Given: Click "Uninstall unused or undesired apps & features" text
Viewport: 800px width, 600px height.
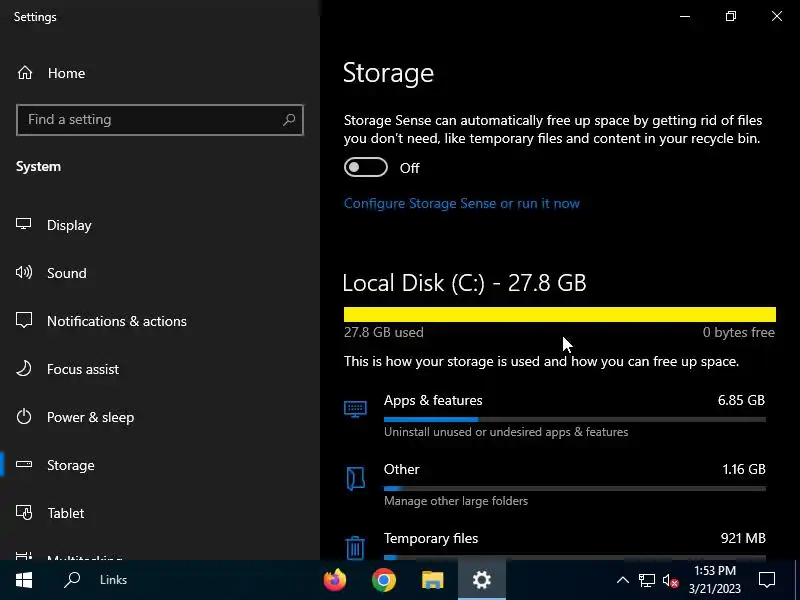Looking at the screenshot, I should (506, 432).
